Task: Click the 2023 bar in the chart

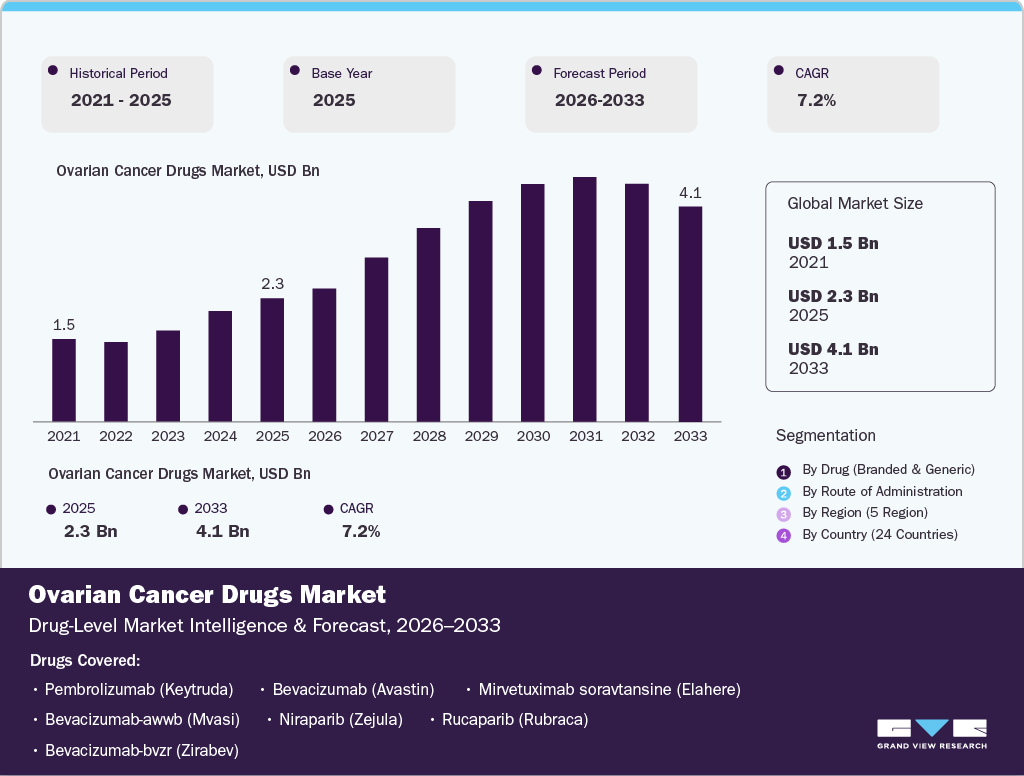Action: pos(168,376)
